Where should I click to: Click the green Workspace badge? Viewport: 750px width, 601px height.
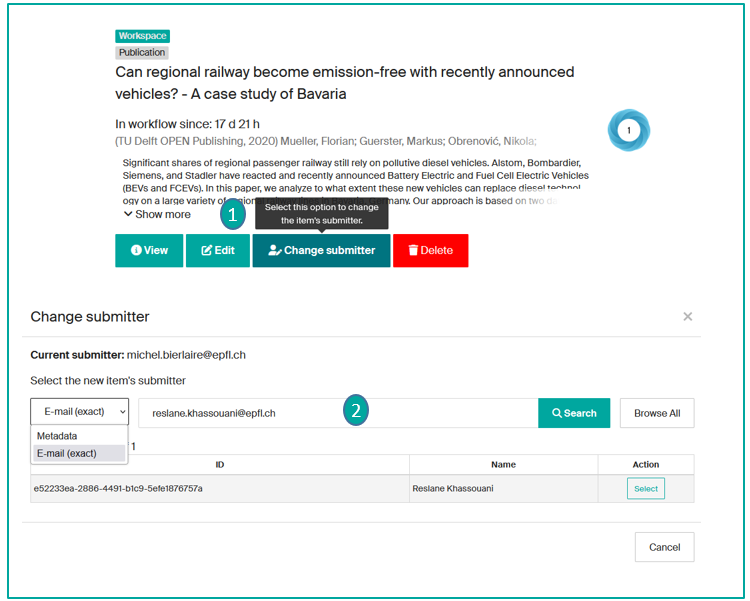142,36
